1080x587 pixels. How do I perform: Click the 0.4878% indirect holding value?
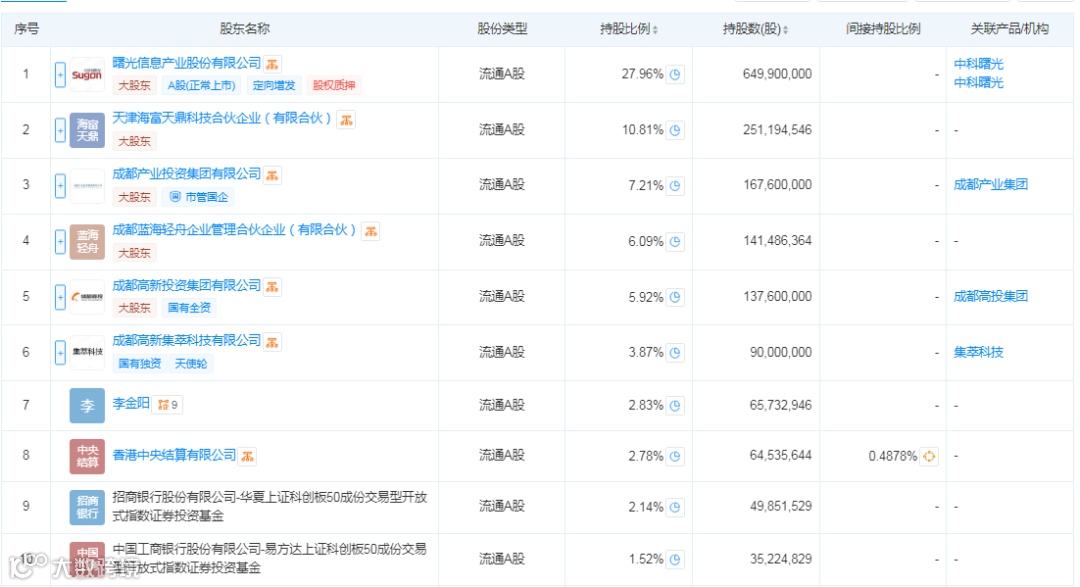pos(893,456)
